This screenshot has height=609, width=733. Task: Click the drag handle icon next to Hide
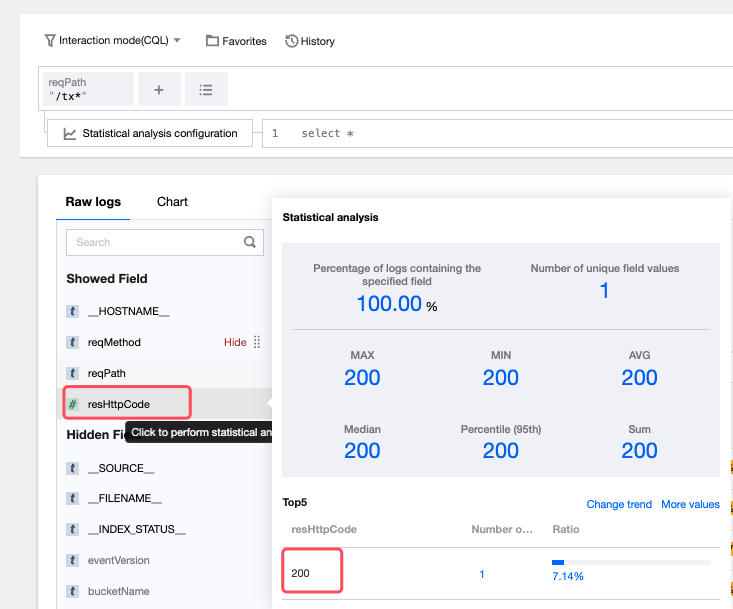257,342
